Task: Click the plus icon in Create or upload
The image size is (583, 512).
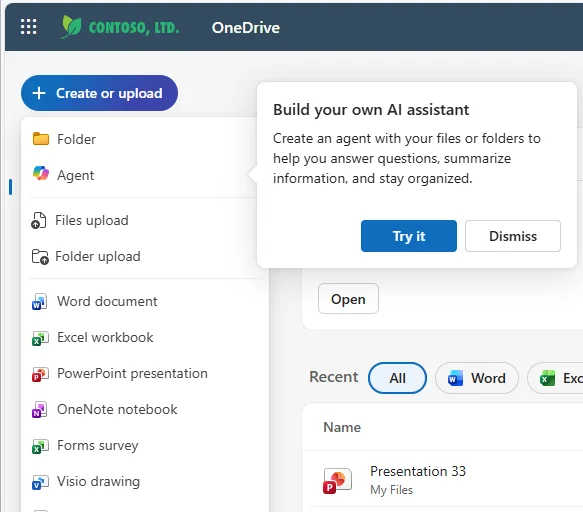Action: coord(39,93)
